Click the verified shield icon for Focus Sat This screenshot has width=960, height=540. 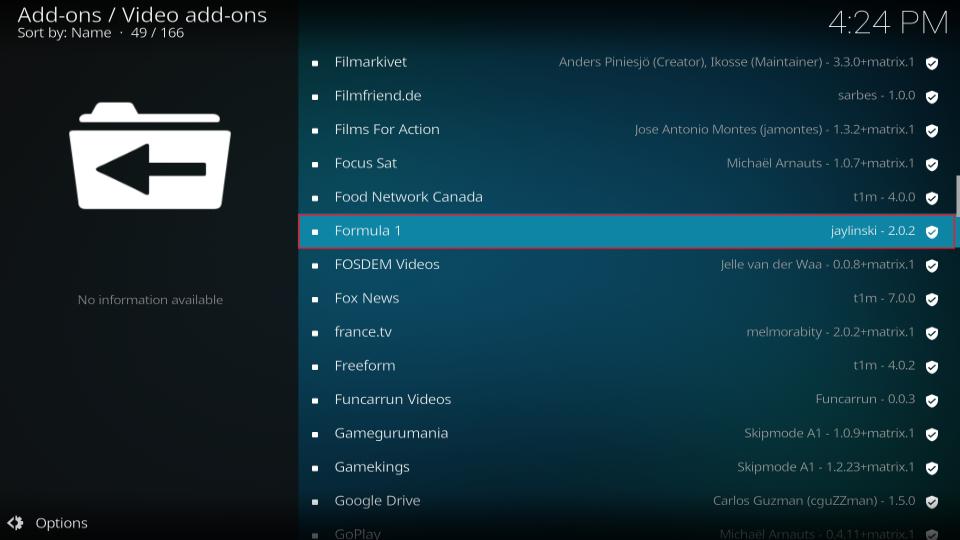(932, 164)
